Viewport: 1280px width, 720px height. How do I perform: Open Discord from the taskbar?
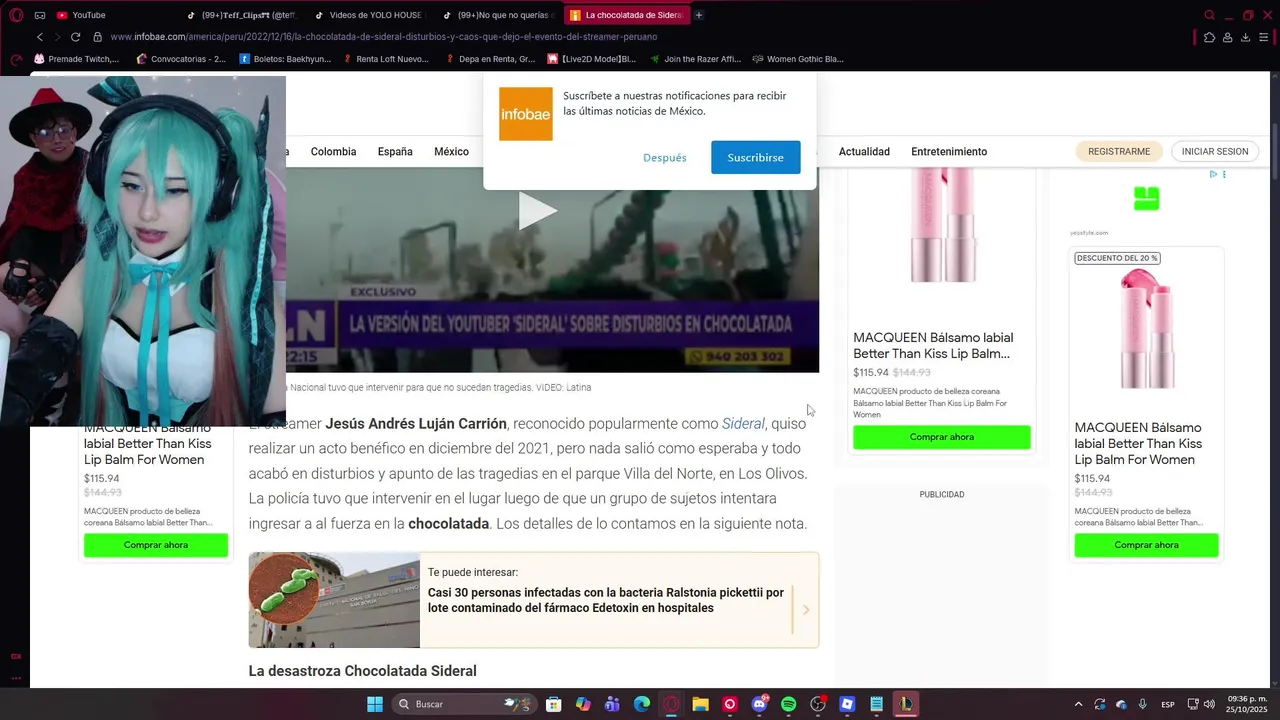click(x=759, y=704)
